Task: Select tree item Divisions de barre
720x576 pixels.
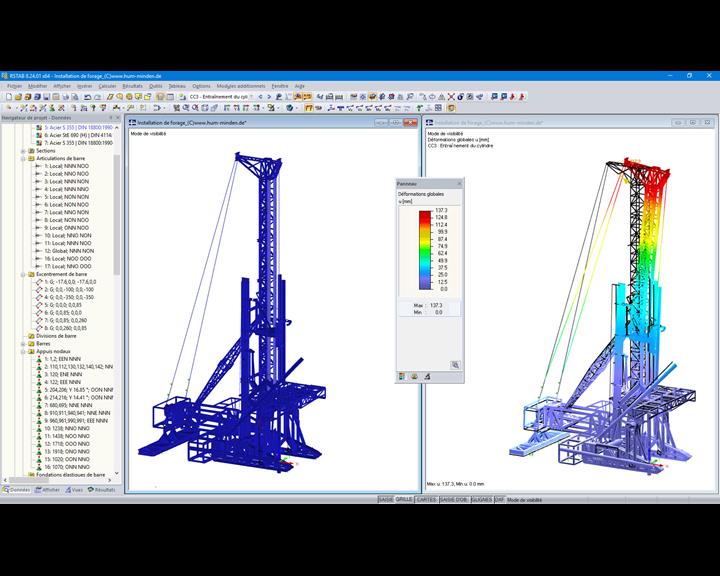Action: (x=56, y=336)
